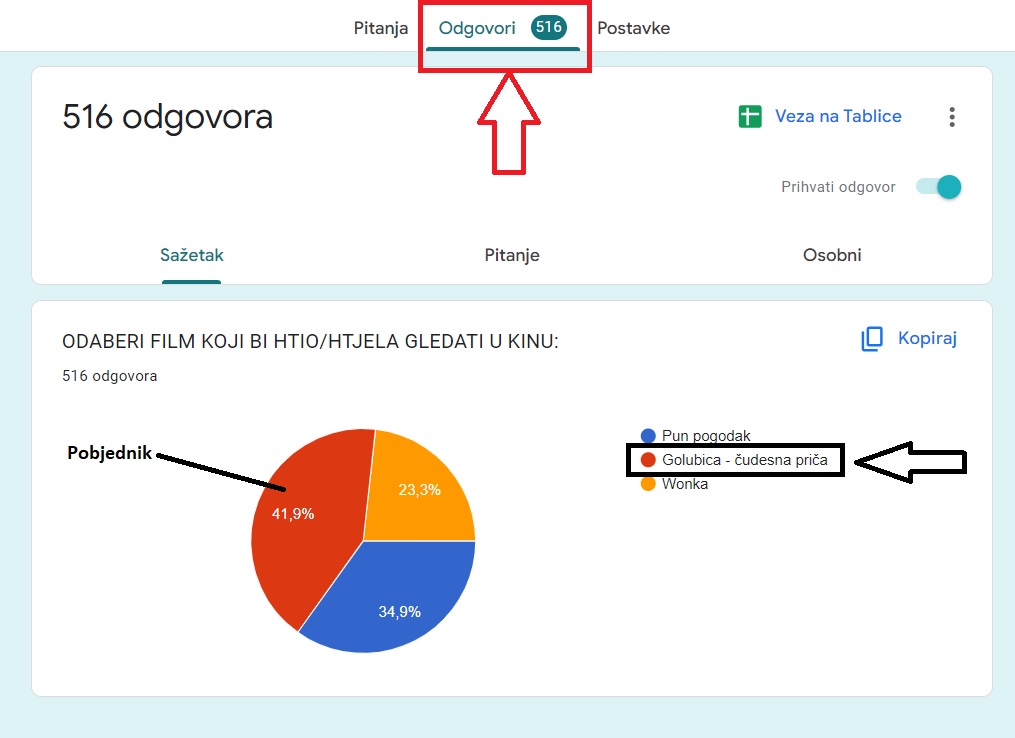
Task: Select the Sažetak sub-tab
Action: pyautogui.click(x=192, y=255)
